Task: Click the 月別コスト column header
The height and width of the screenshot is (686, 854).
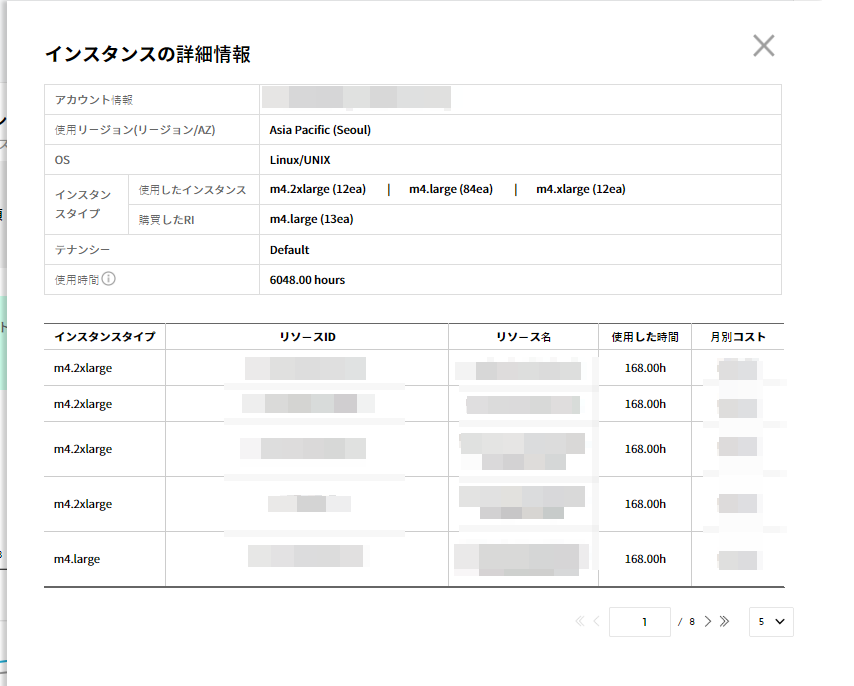Action: click(738, 337)
